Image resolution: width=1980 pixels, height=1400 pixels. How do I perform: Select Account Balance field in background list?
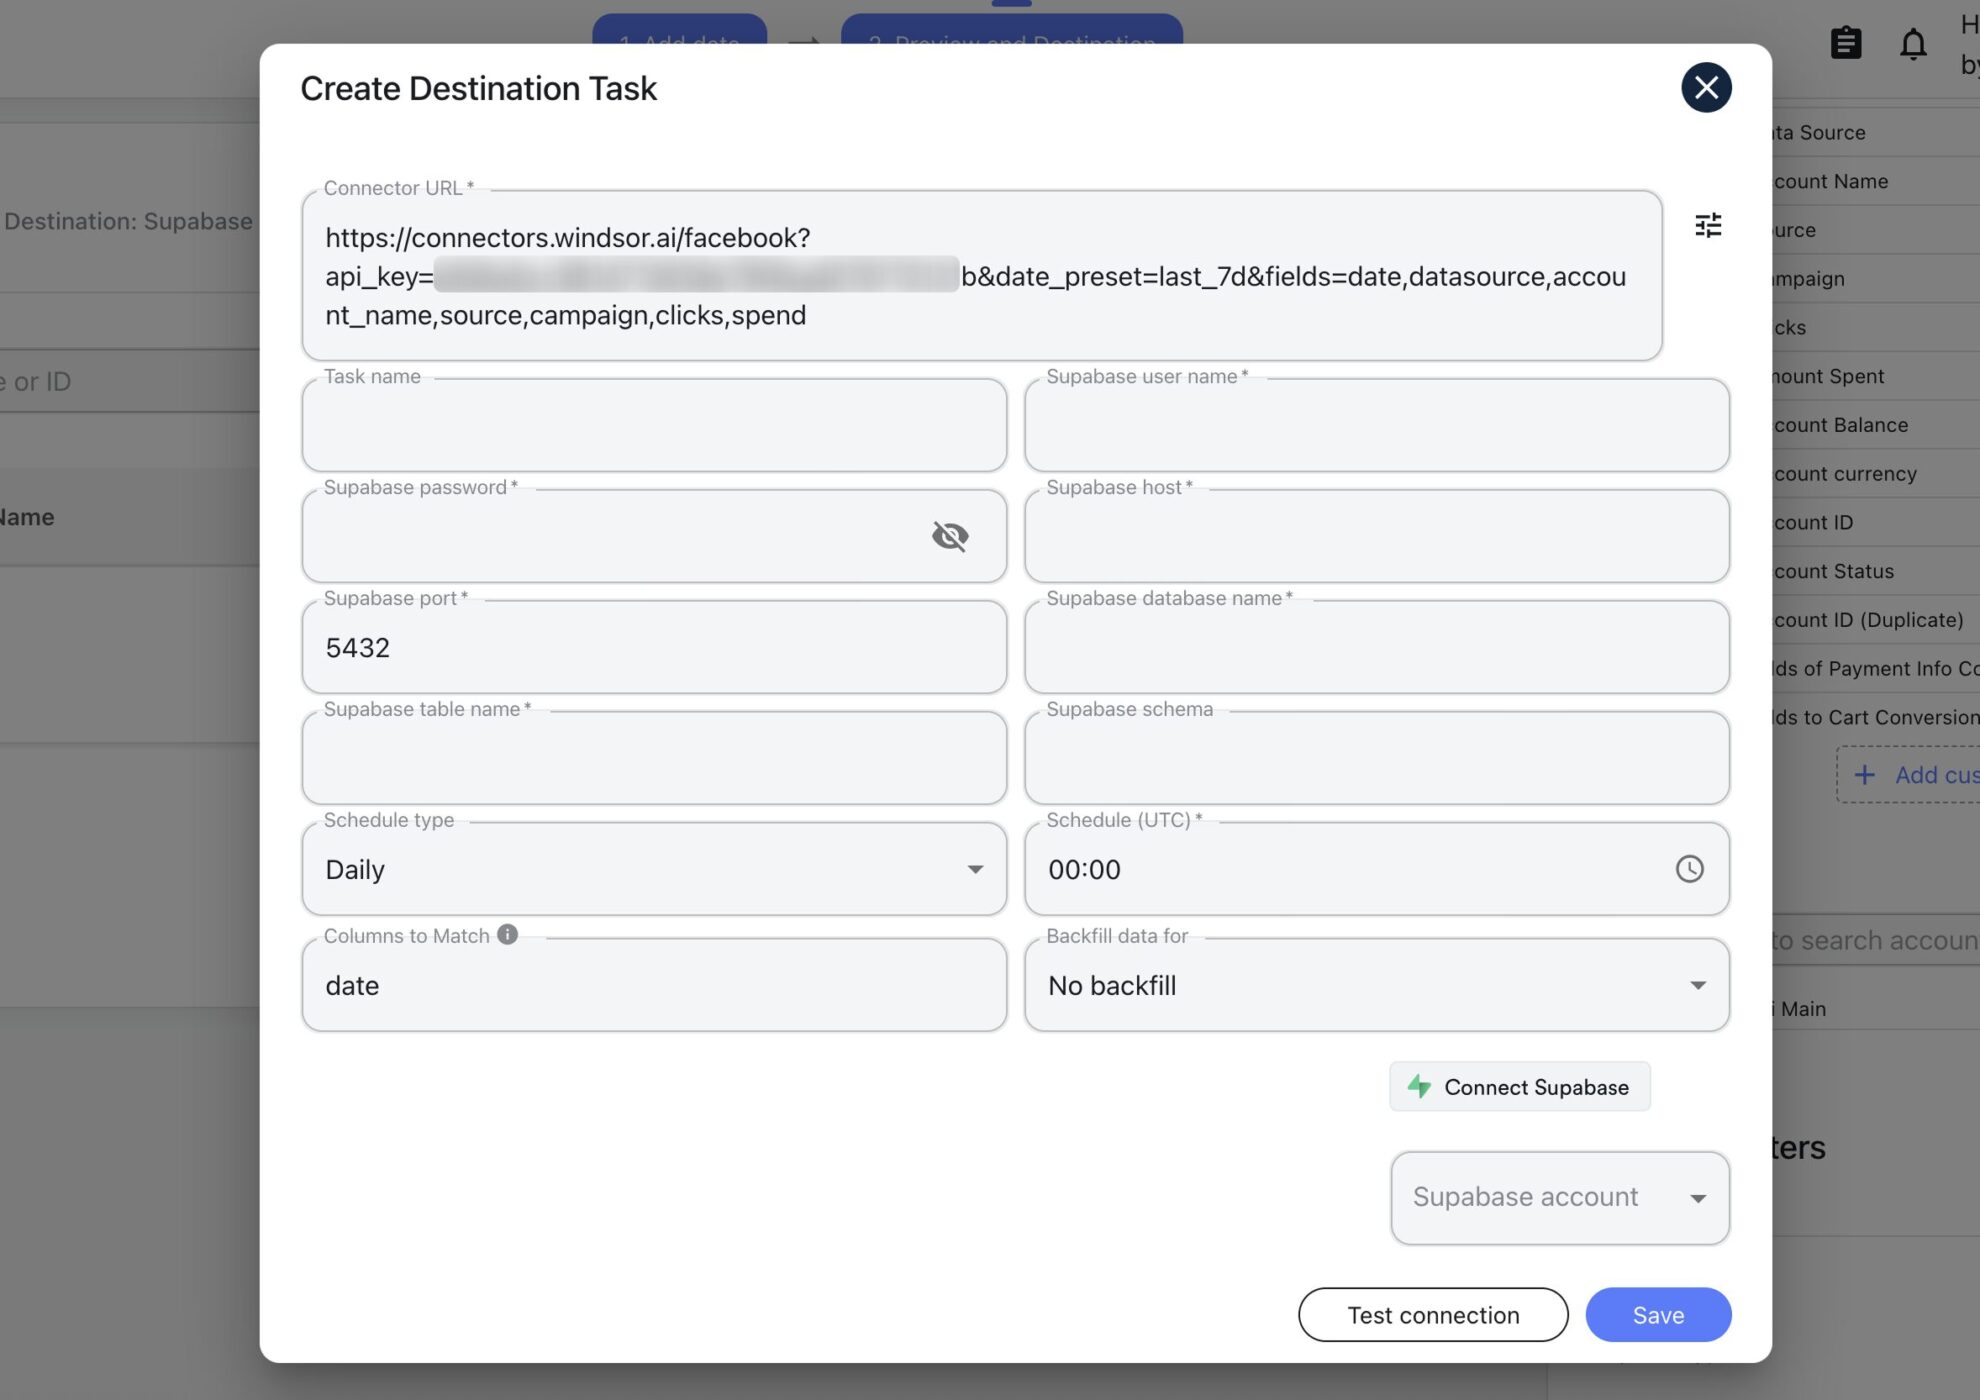(1876, 425)
